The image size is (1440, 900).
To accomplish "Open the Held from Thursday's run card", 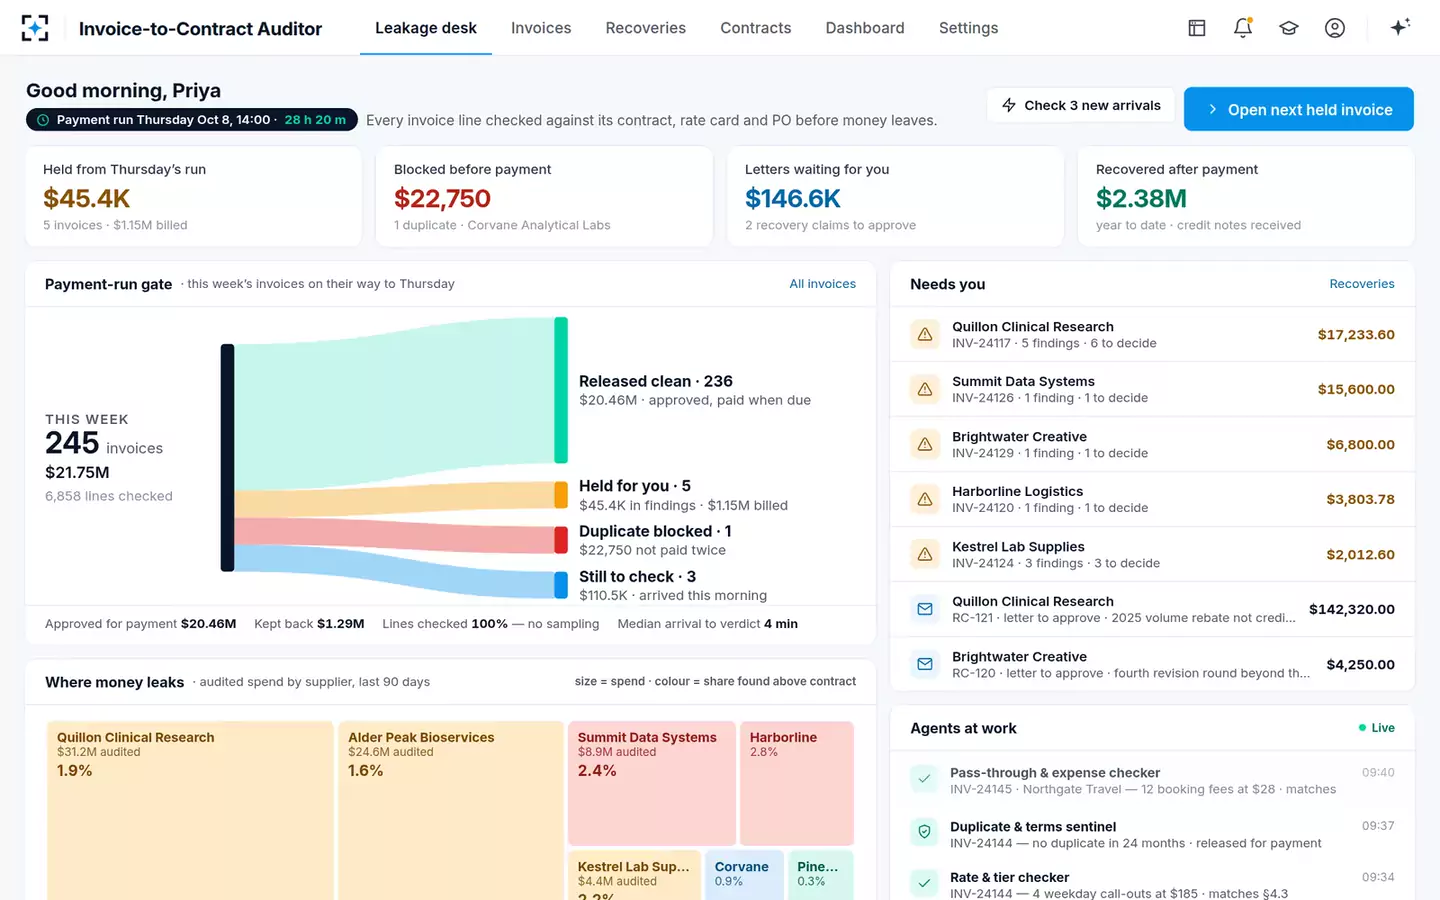I will pos(194,196).
